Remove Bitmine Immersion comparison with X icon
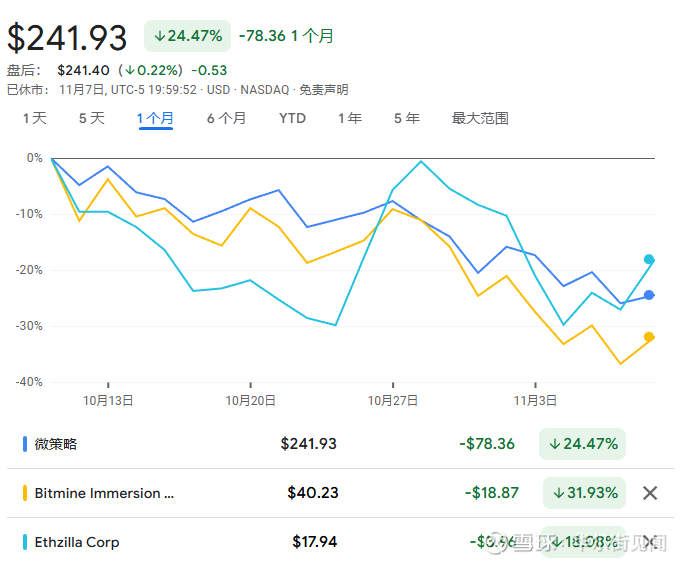The width and height of the screenshot is (687, 564). coord(650,493)
